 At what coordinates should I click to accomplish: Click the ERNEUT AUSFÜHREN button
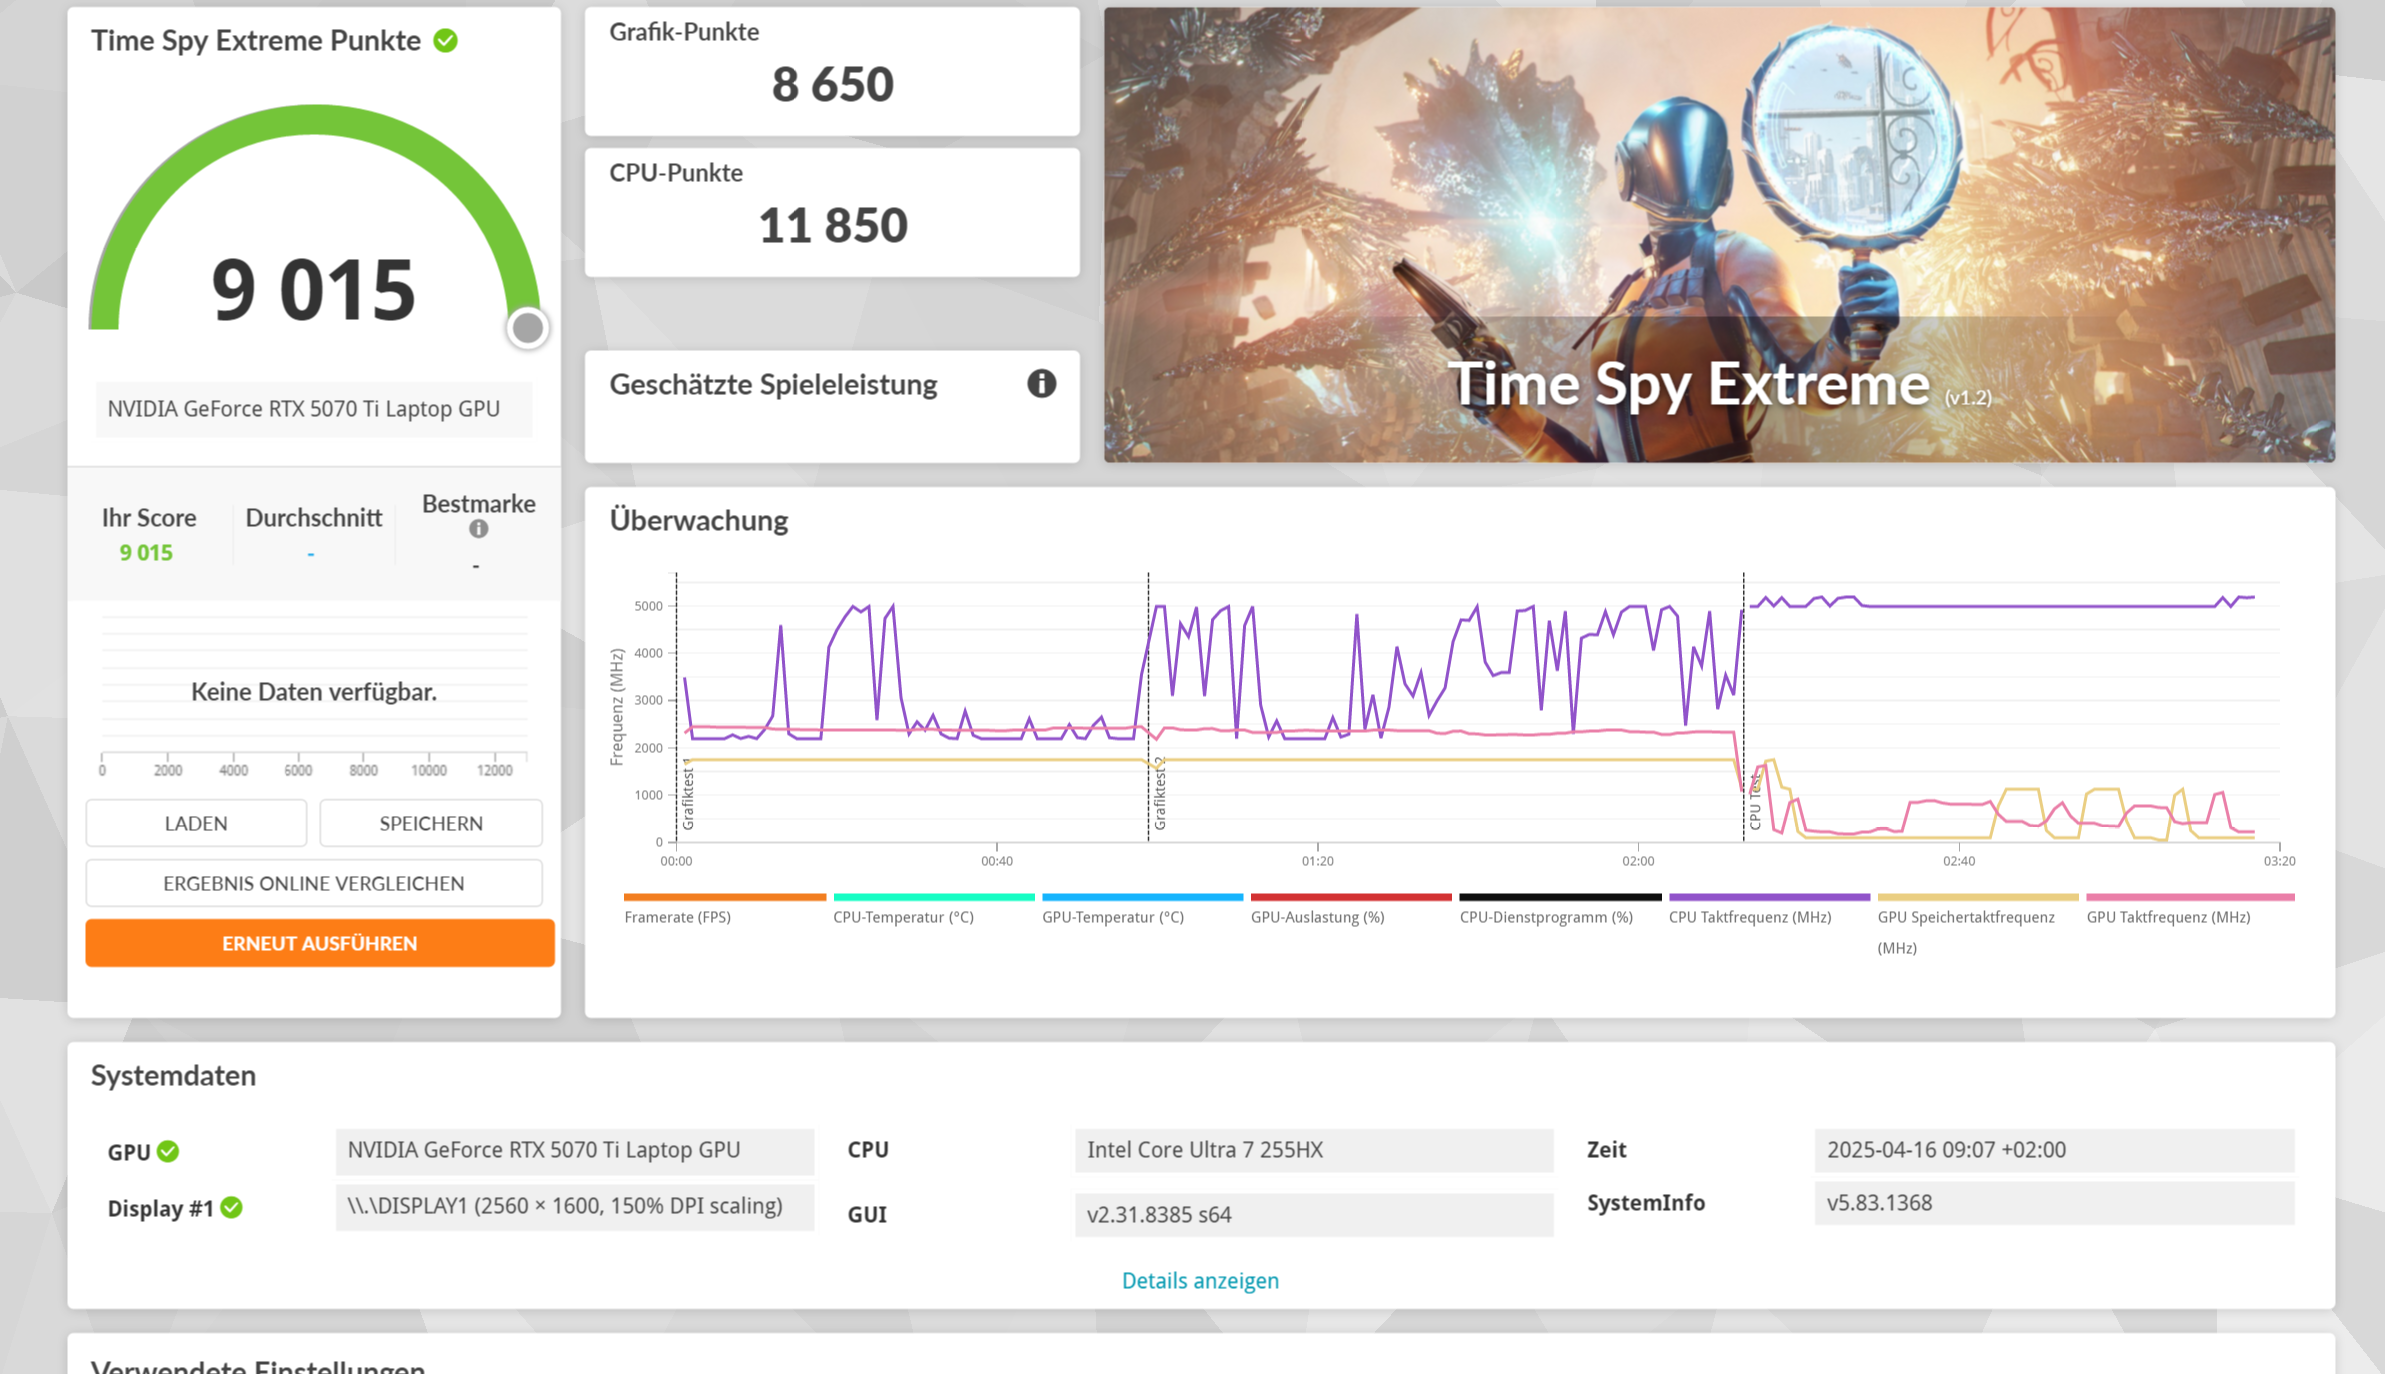tap(319, 942)
